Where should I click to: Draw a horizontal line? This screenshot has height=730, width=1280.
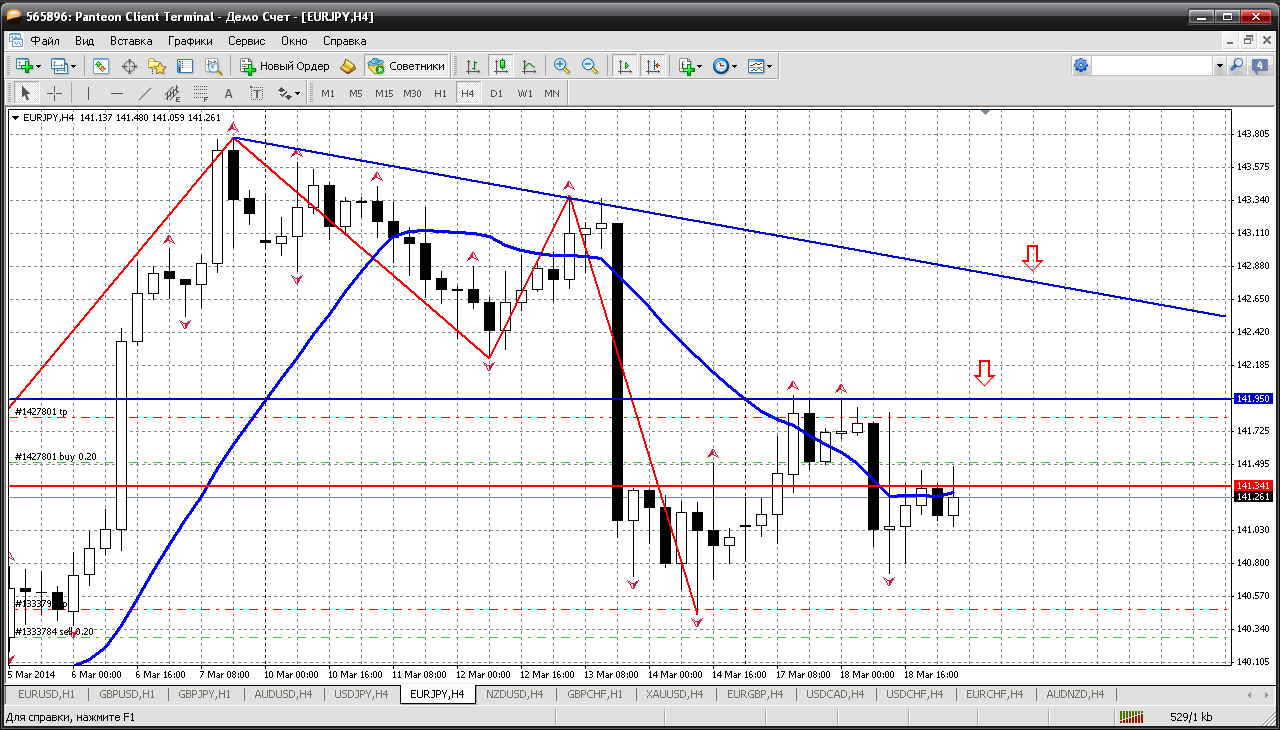point(117,93)
